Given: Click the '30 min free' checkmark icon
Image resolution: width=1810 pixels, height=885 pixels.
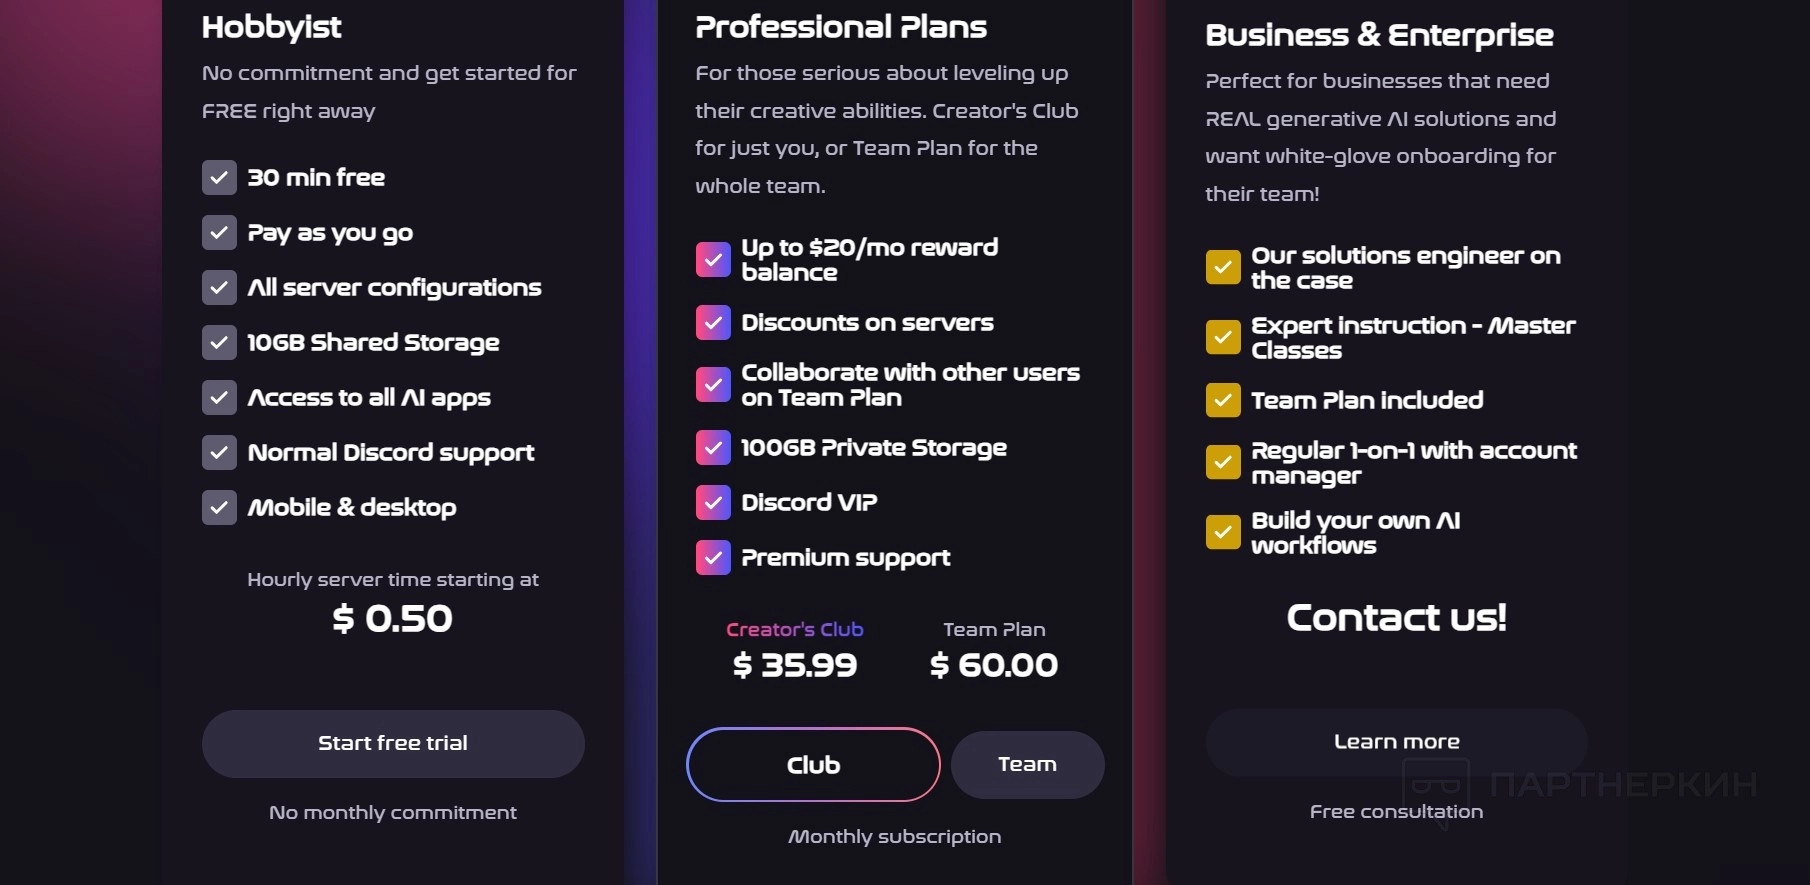Looking at the screenshot, I should (219, 178).
